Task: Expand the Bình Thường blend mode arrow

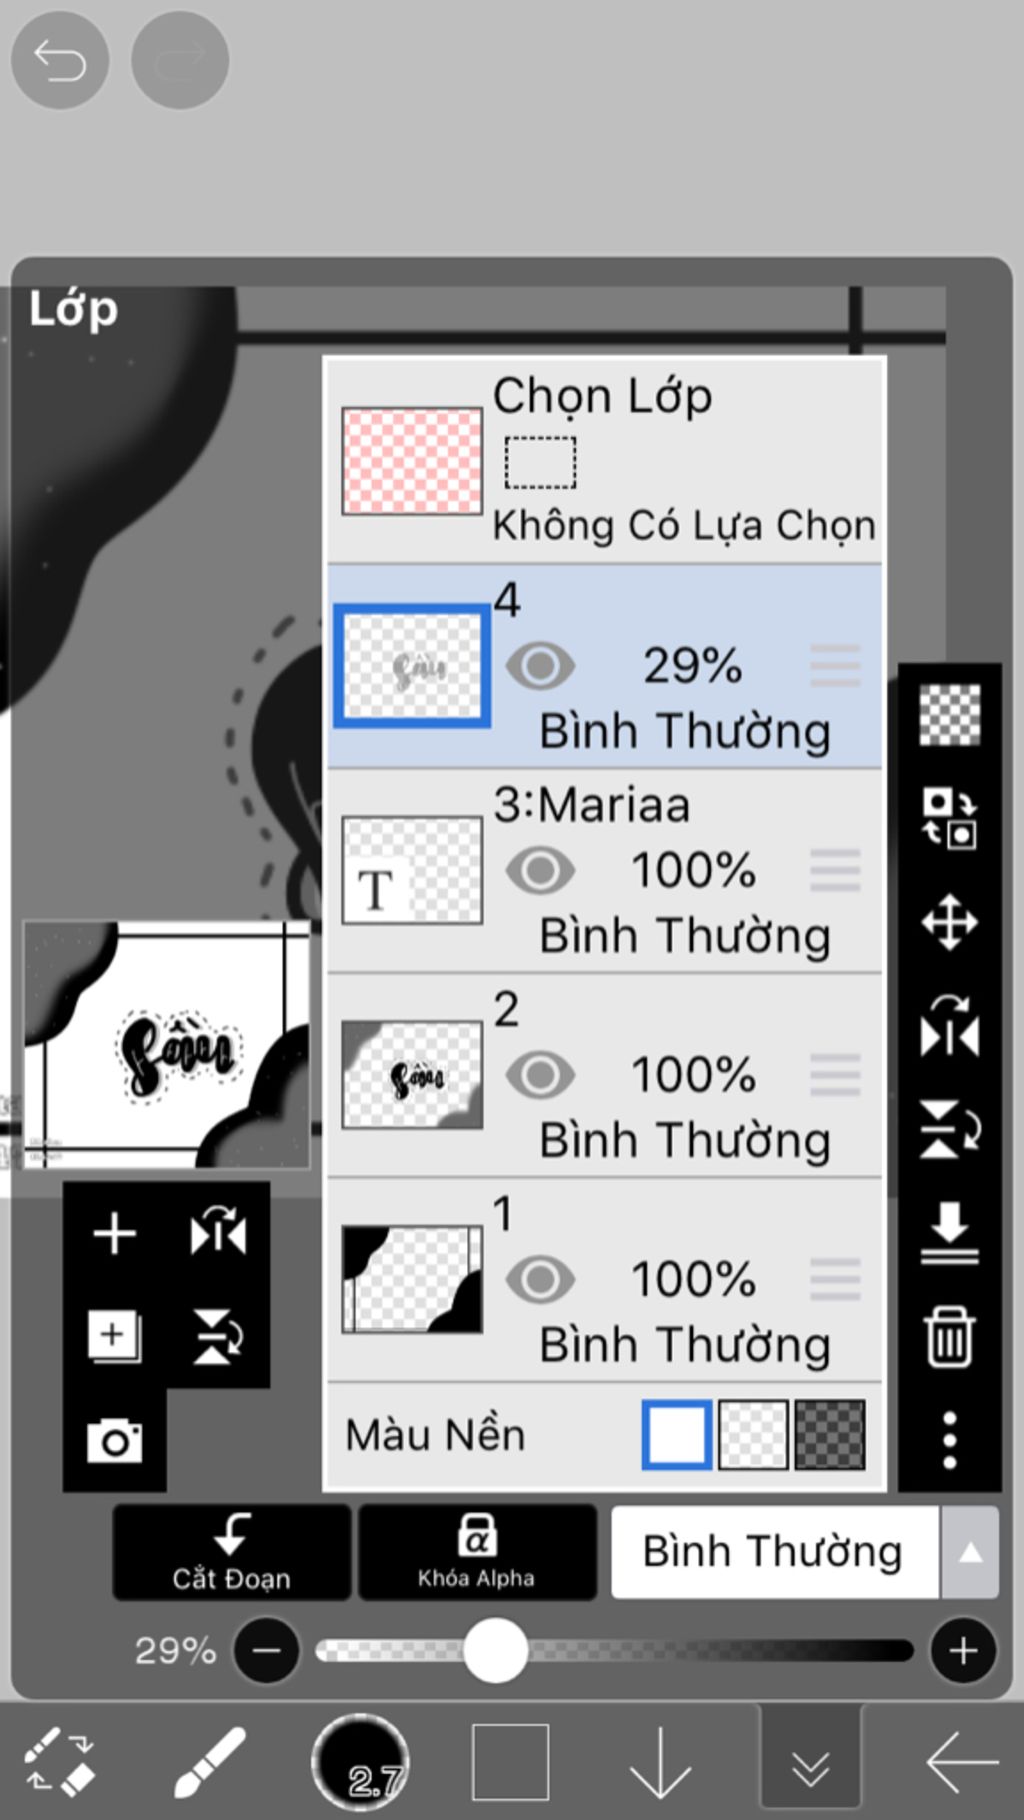Action: (969, 1552)
